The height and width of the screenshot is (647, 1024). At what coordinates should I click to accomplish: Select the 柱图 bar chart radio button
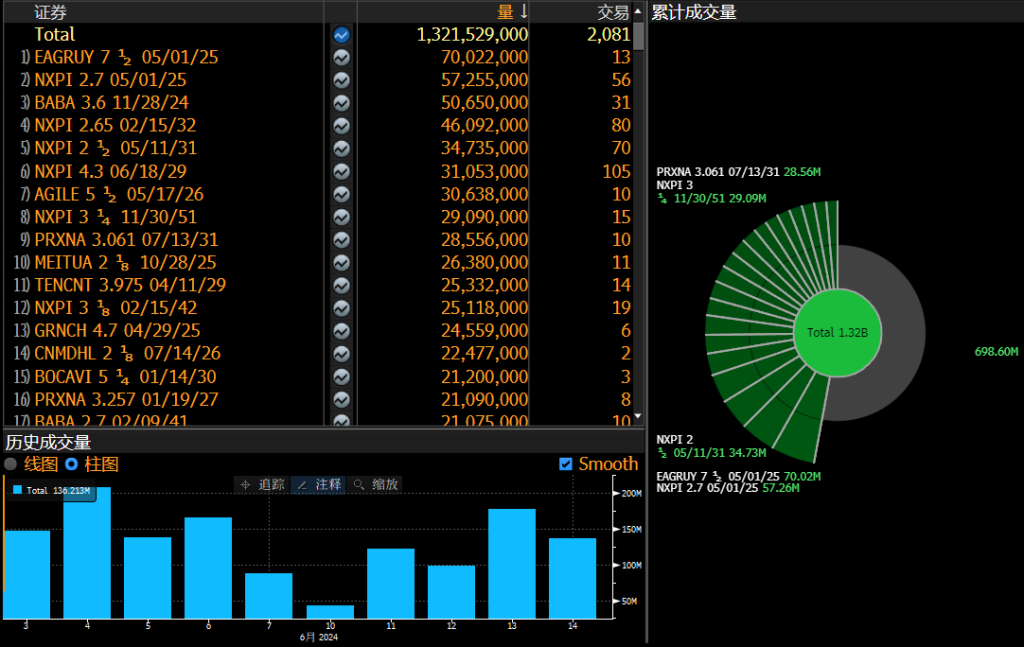tap(71, 464)
